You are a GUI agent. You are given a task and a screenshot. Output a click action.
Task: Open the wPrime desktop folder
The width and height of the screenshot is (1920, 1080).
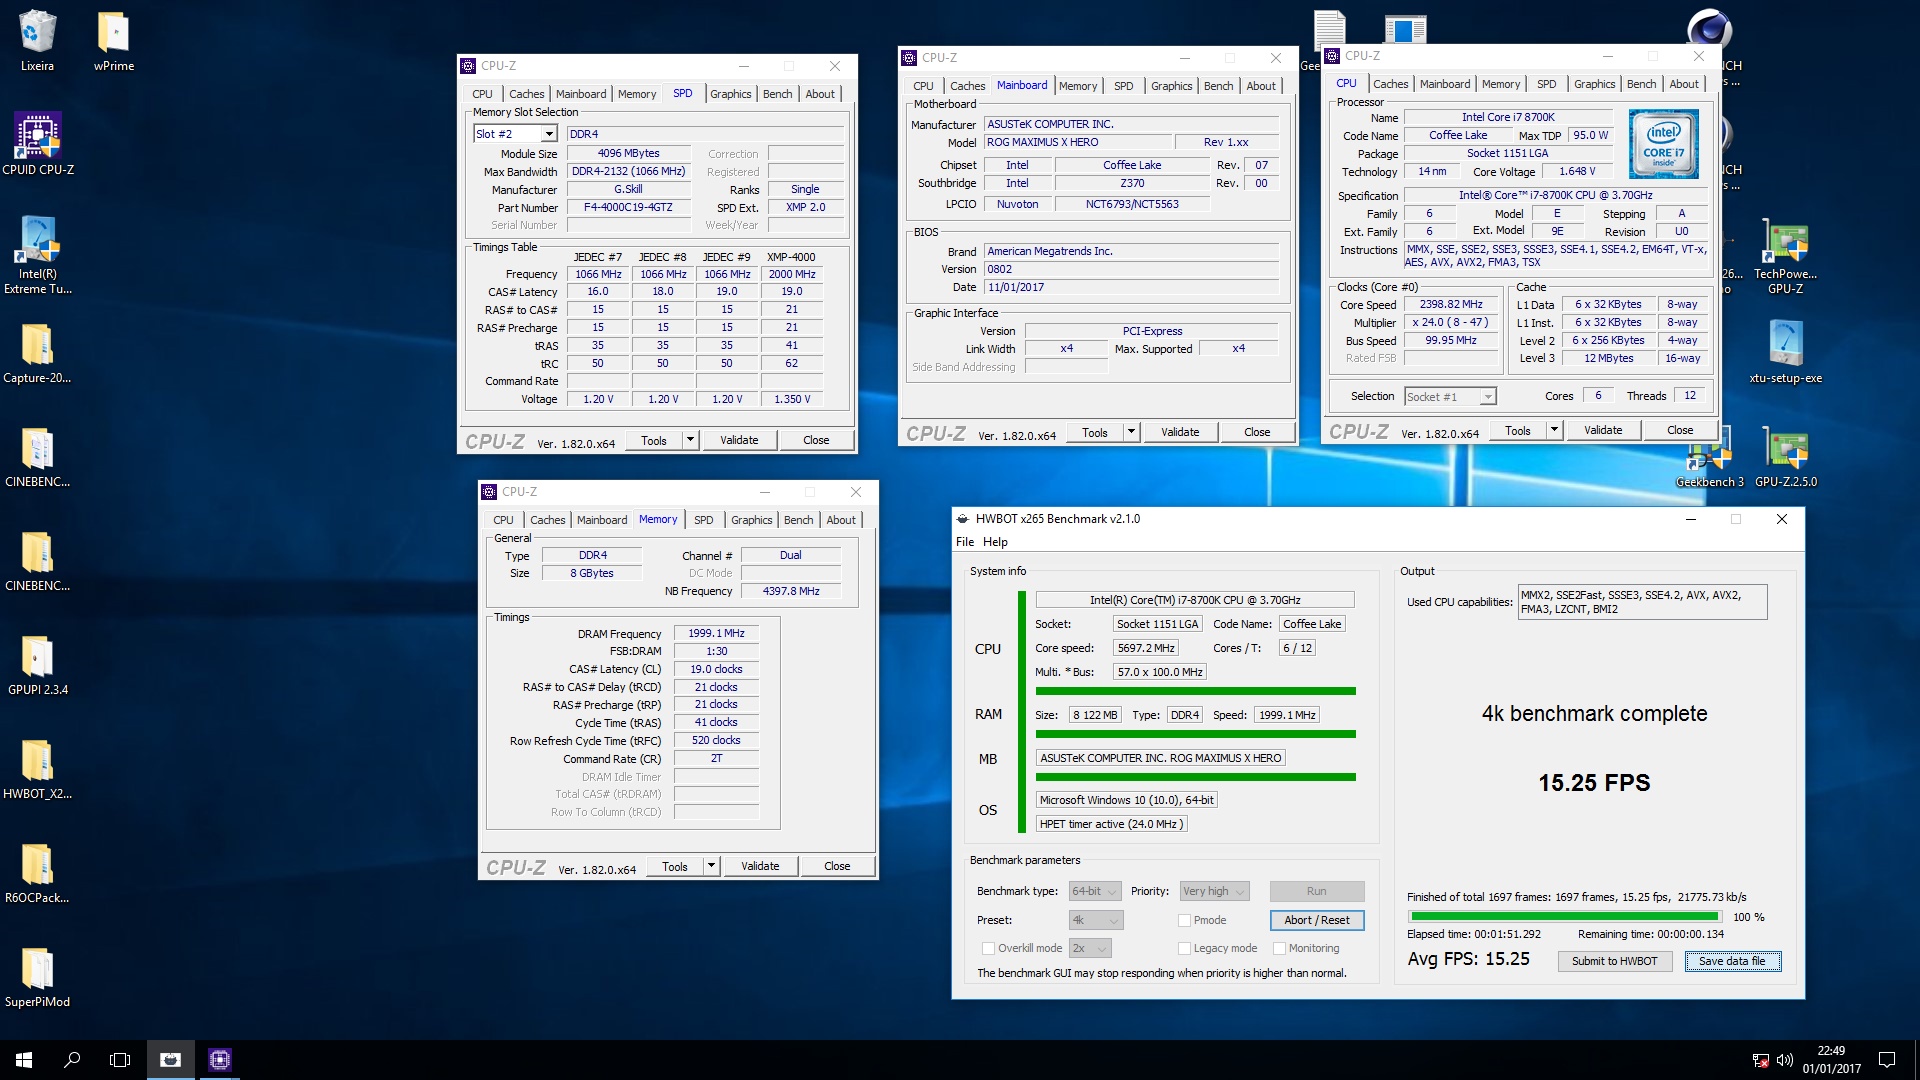tap(113, 32)
